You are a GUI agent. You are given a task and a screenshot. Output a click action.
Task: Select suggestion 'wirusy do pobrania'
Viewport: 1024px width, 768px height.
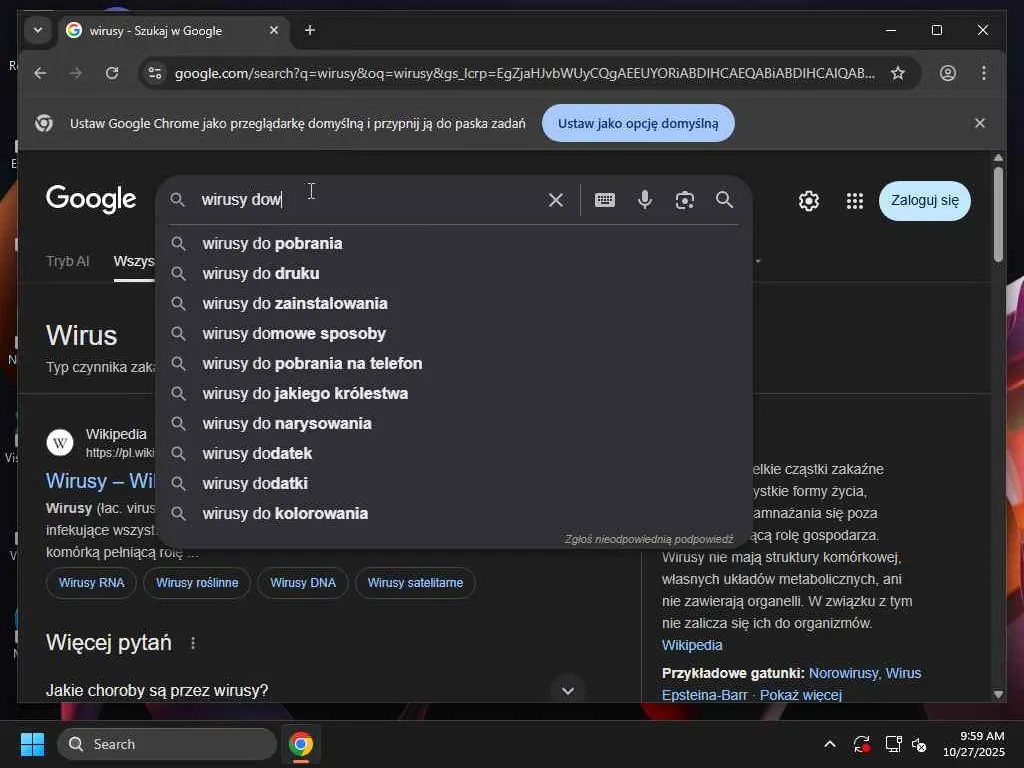click(x=454, y=244)
